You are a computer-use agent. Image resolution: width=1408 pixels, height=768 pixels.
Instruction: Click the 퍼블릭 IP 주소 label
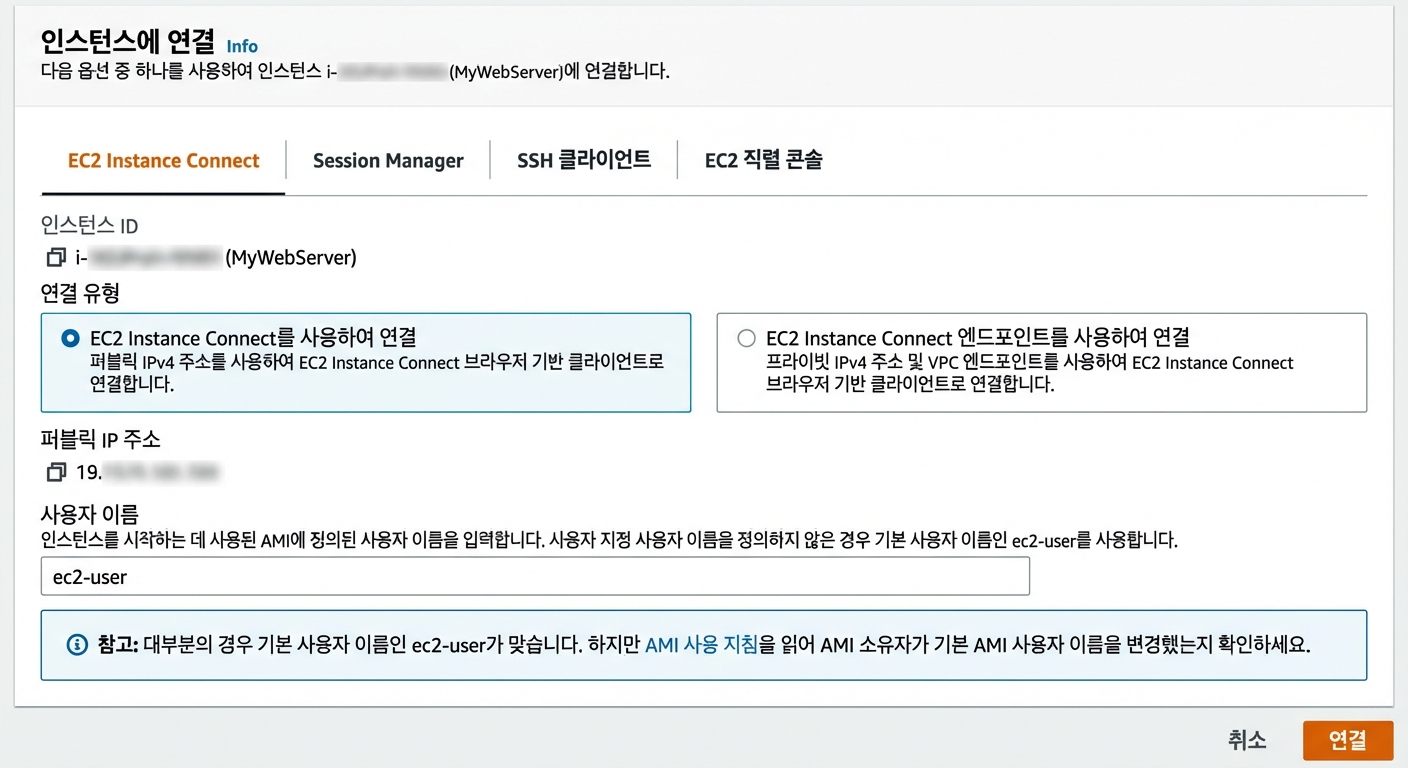click(100, 440)
